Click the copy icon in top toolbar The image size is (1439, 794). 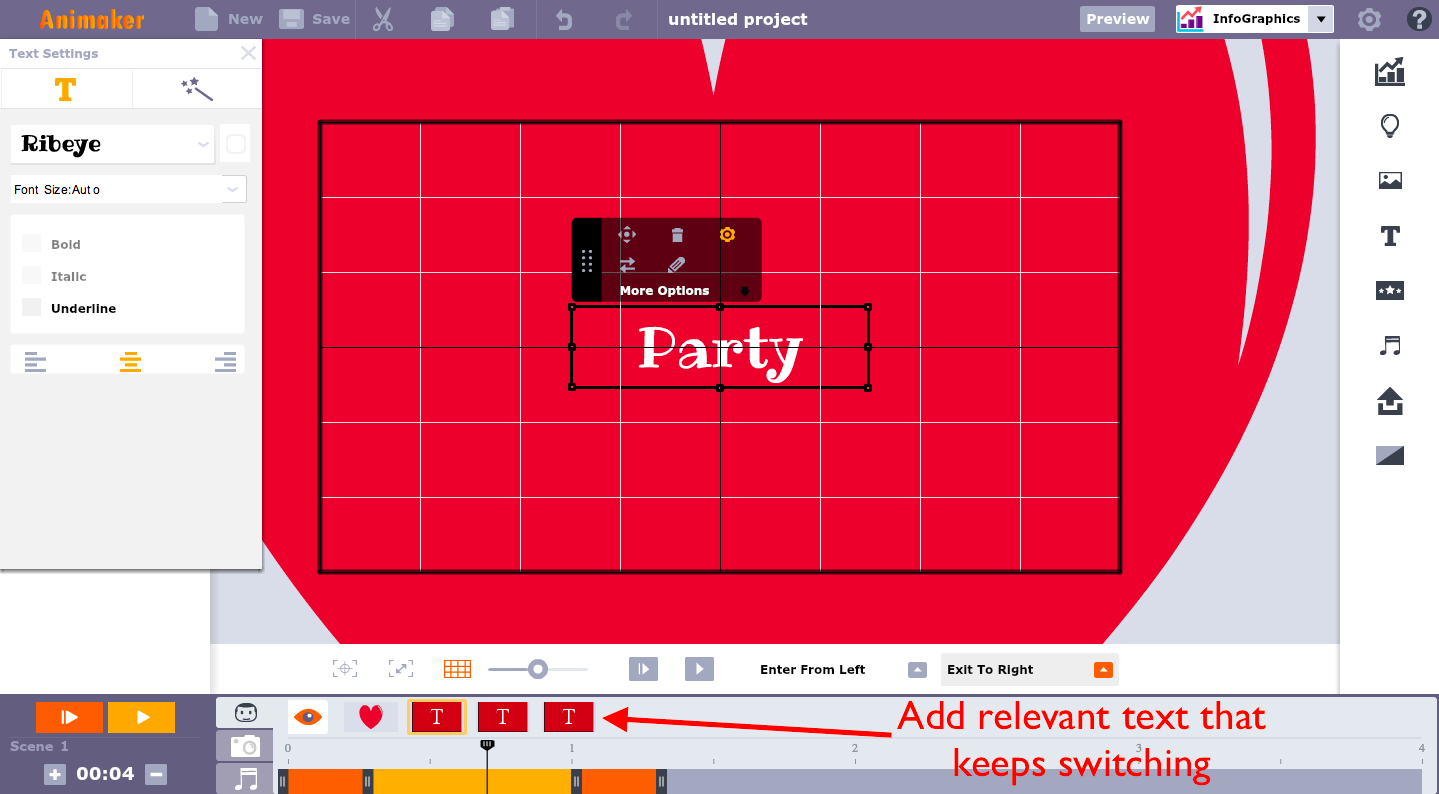coord(441,19)
